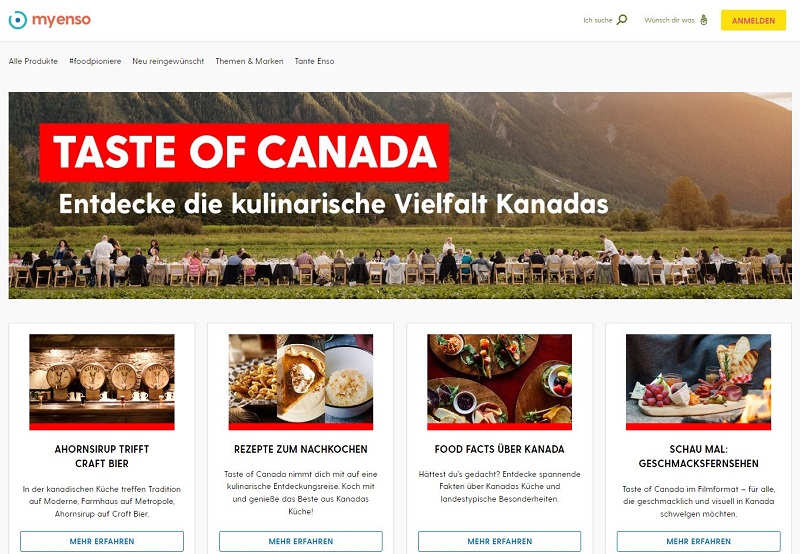This screenshot has width=800, height=554.
Task: Click the Taste of Canada hero banner
Action: [x=400, y=195]
